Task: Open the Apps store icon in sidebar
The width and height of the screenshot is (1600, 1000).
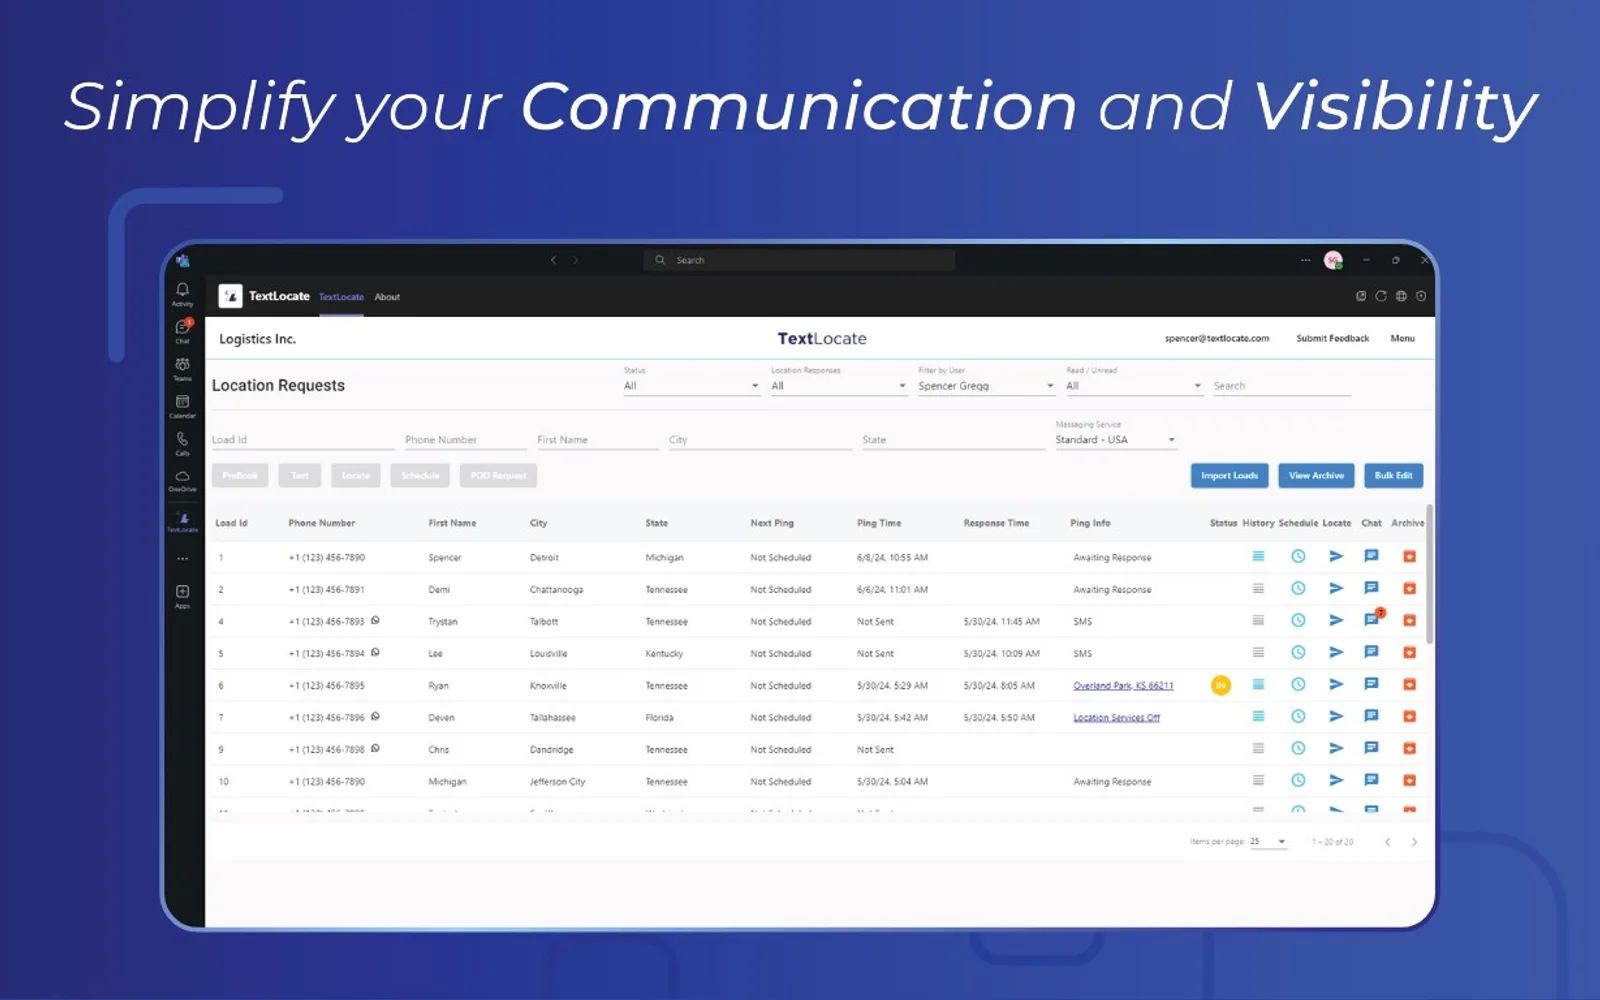Action: (x=182, y=596)
